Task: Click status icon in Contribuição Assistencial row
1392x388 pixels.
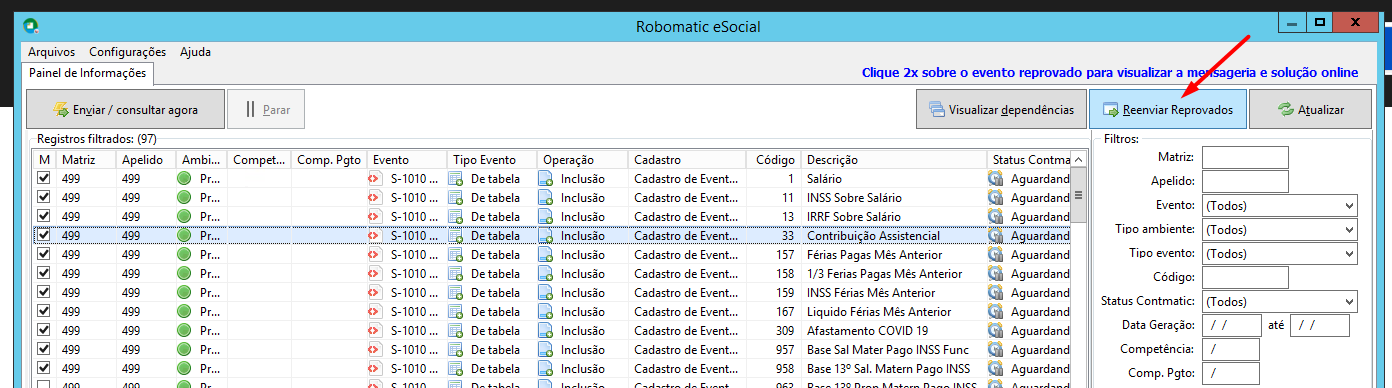Action: pos(996,235)
